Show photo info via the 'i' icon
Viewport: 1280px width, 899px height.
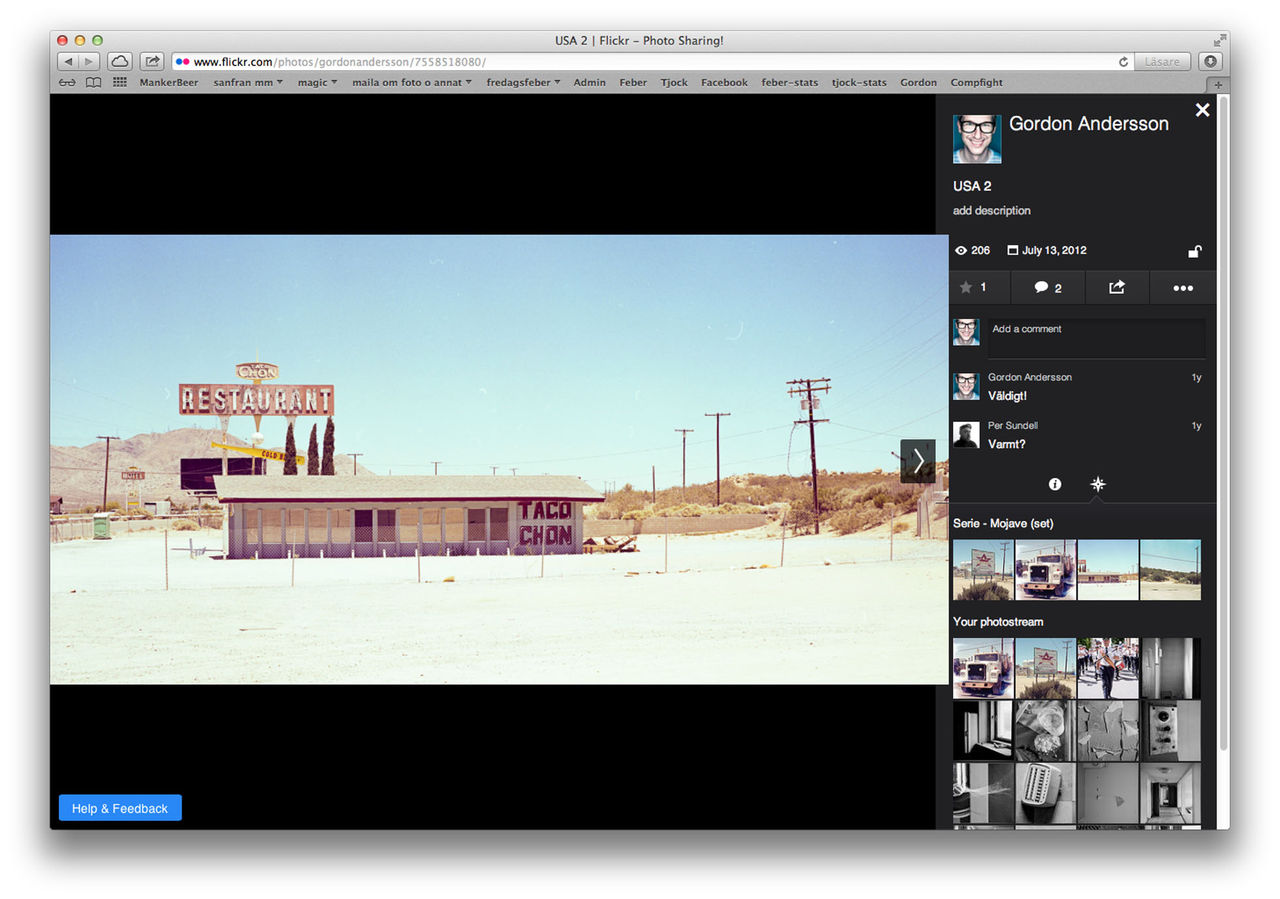(1054, 484)
